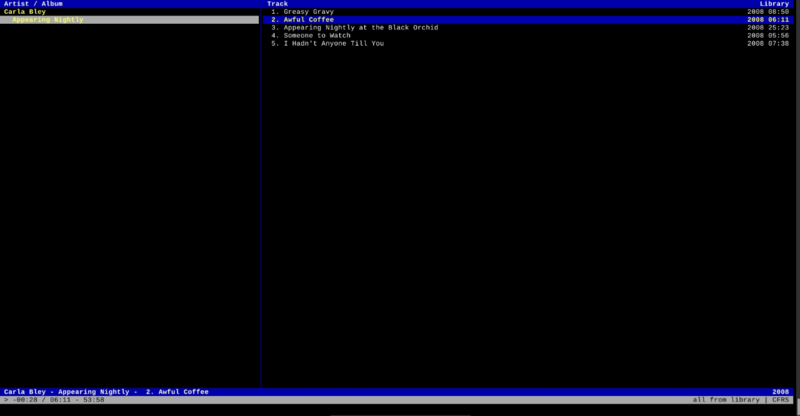Click the now playing title bar text

tap(106, 392)
